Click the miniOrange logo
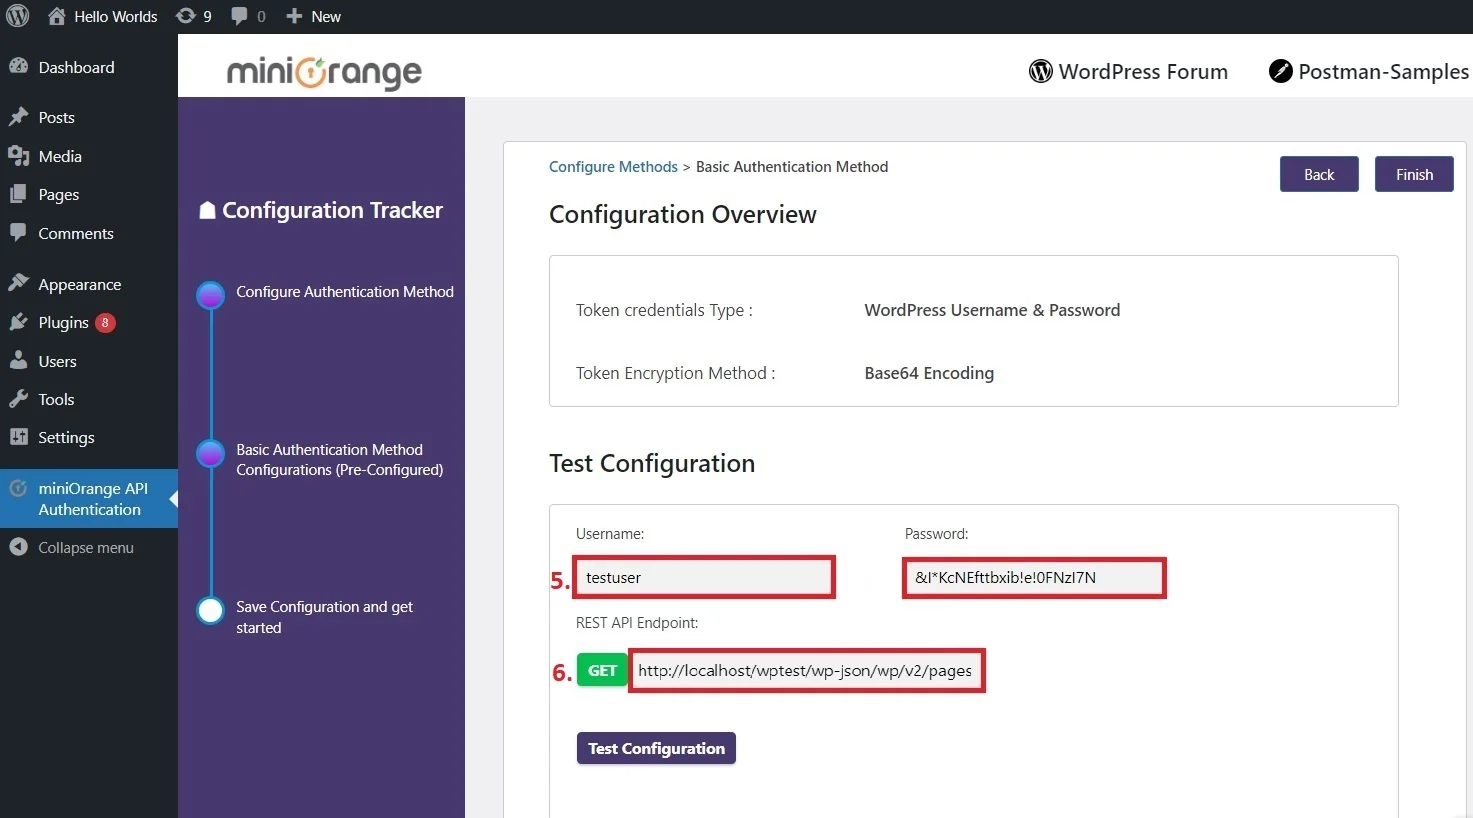 [x=324, y=72]
